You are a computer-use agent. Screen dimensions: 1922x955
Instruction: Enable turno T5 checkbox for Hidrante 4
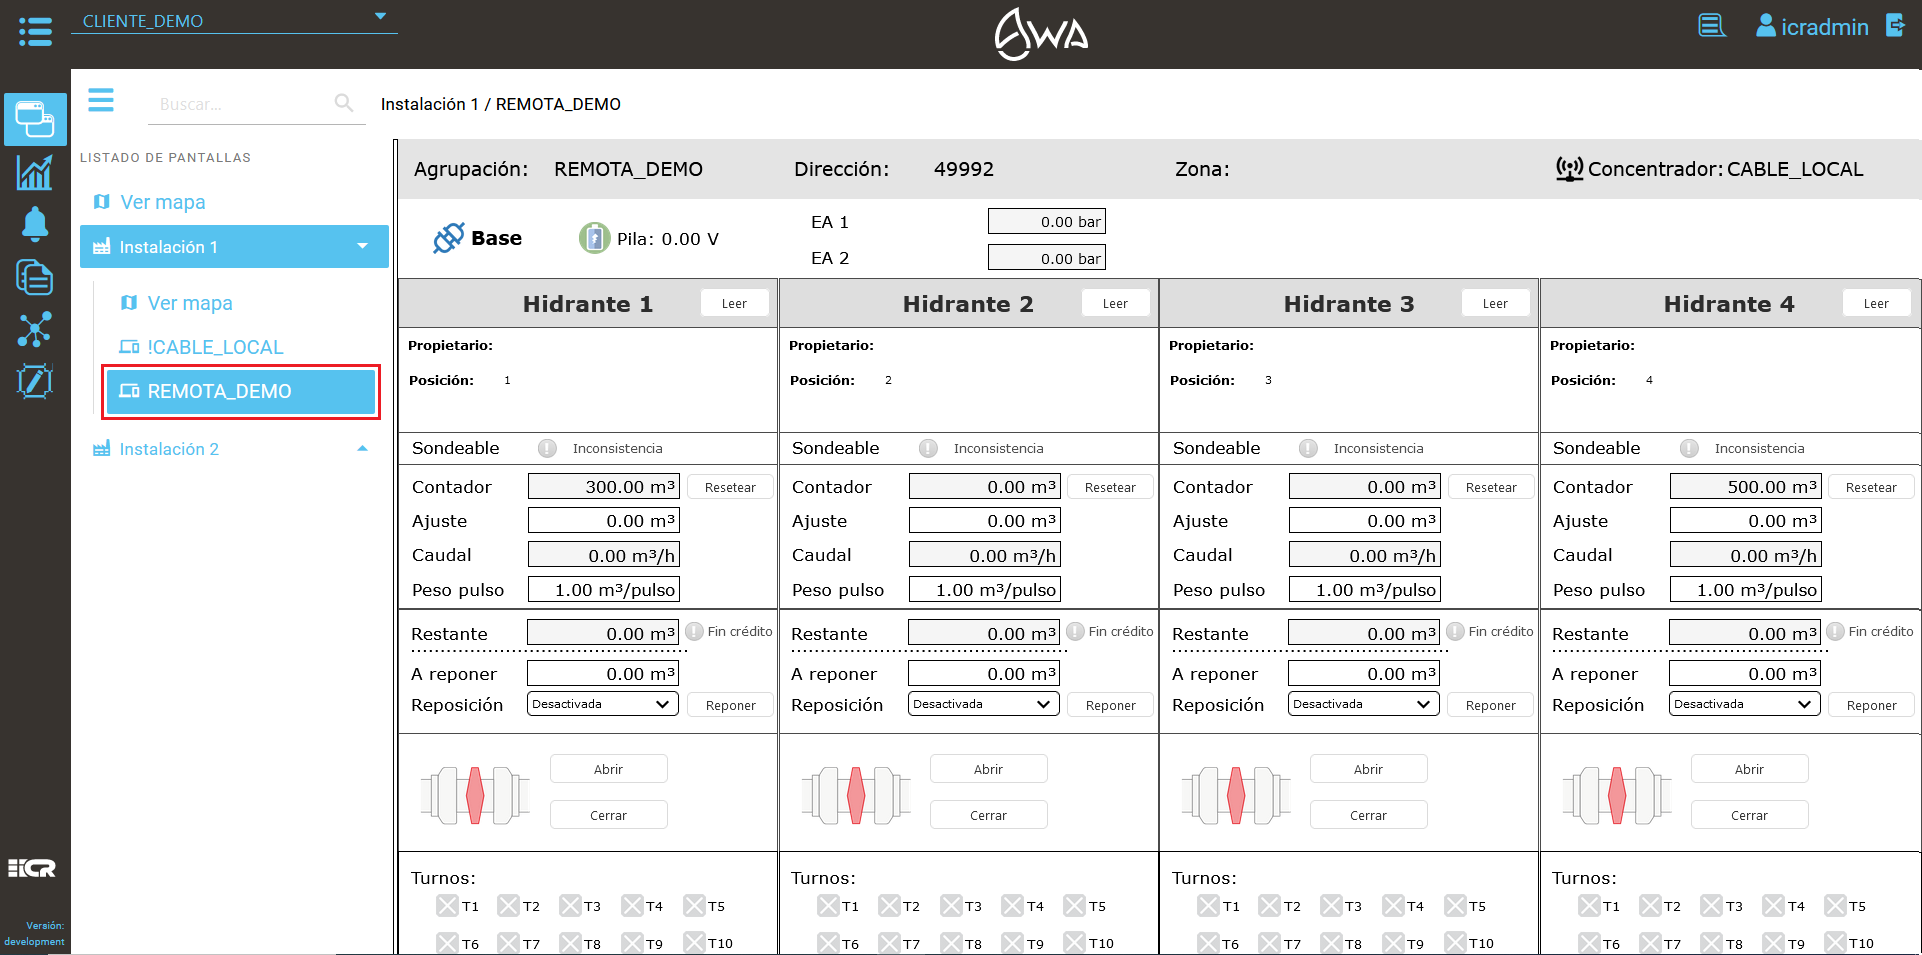(1835, 906)
